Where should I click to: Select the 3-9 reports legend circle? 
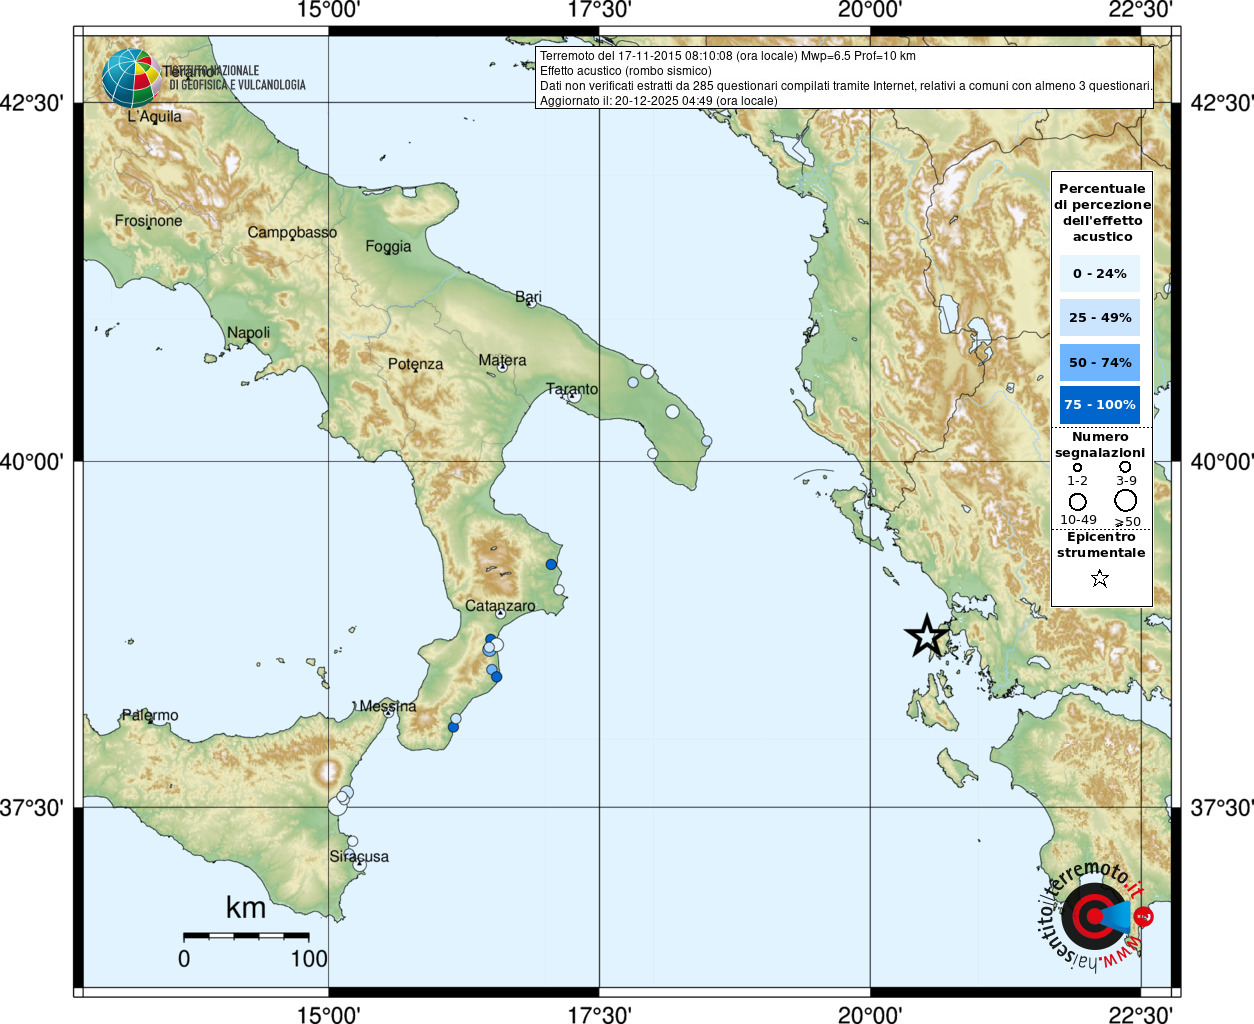click(x=1125, y=467)
